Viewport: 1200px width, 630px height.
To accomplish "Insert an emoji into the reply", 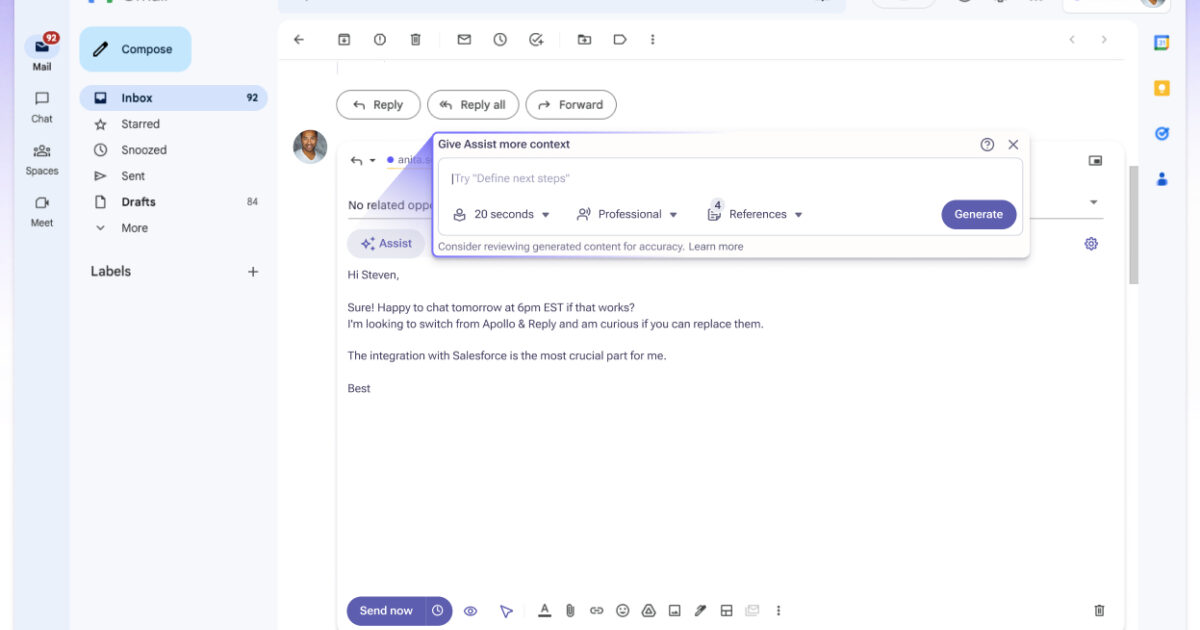I will tap(623, 610).
